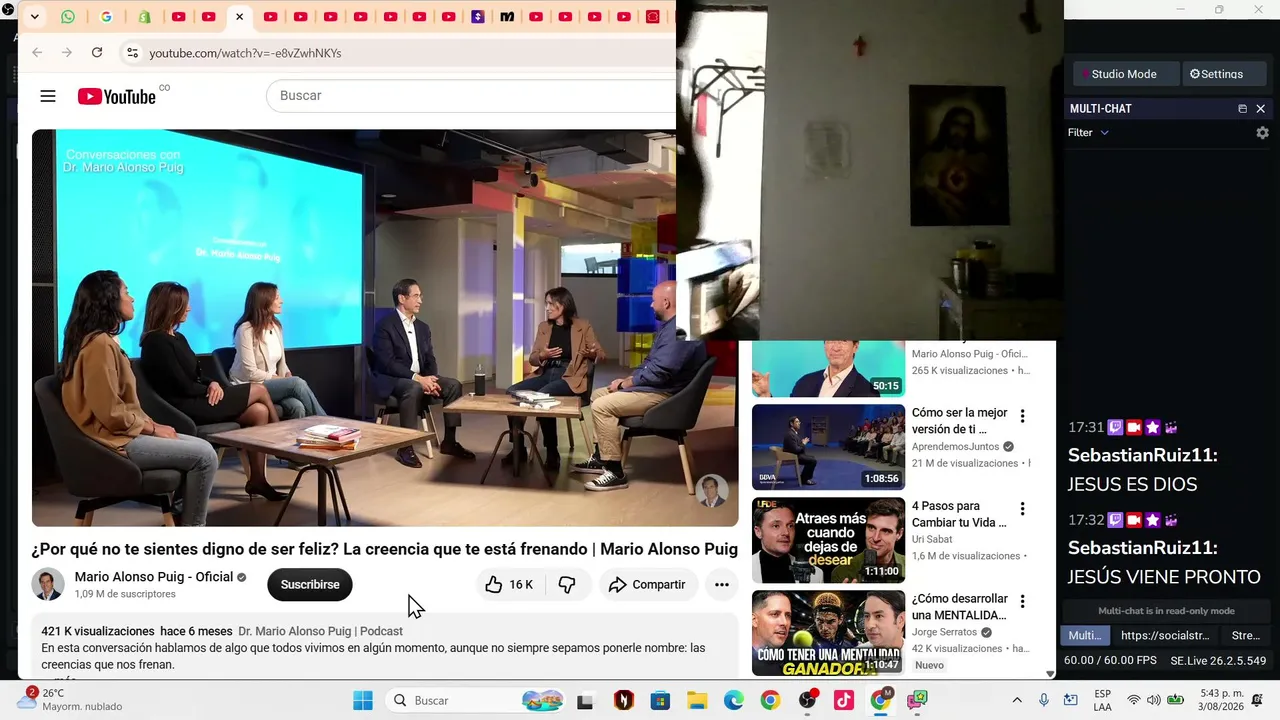This screenshot has width=1280, height=720.
Task: Click the video title '¿Por qué no te sientes digno'
Action: 385,549
